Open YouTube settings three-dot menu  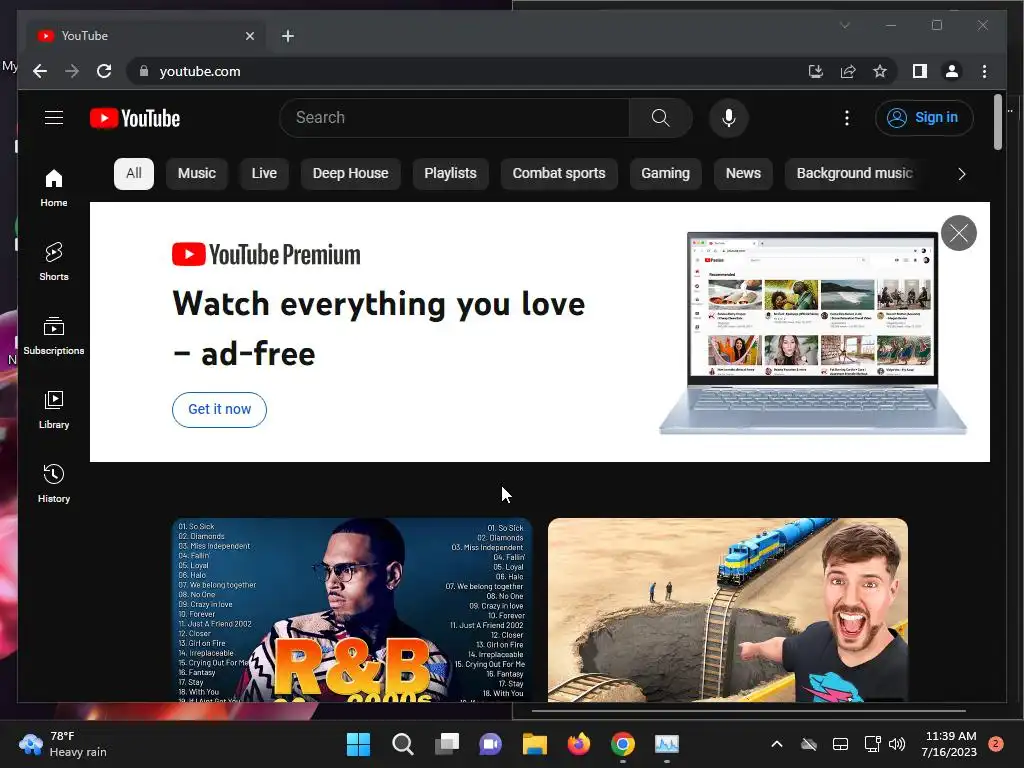pos(847,118)
